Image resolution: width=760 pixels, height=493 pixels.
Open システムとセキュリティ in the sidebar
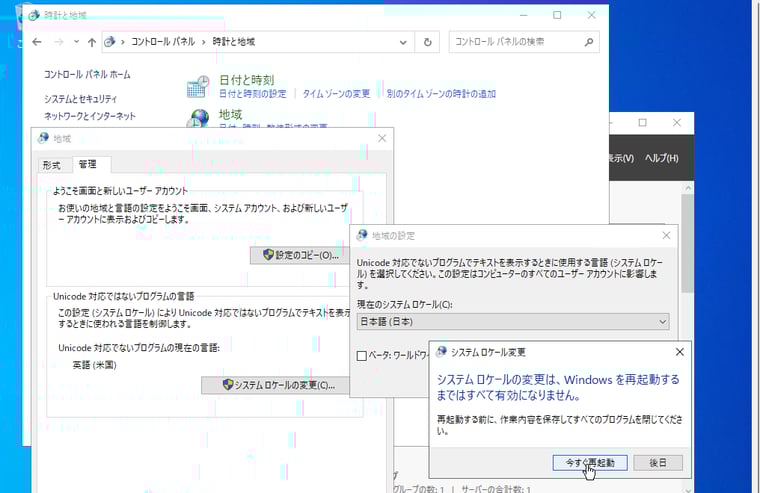click(x=80, y=99)
